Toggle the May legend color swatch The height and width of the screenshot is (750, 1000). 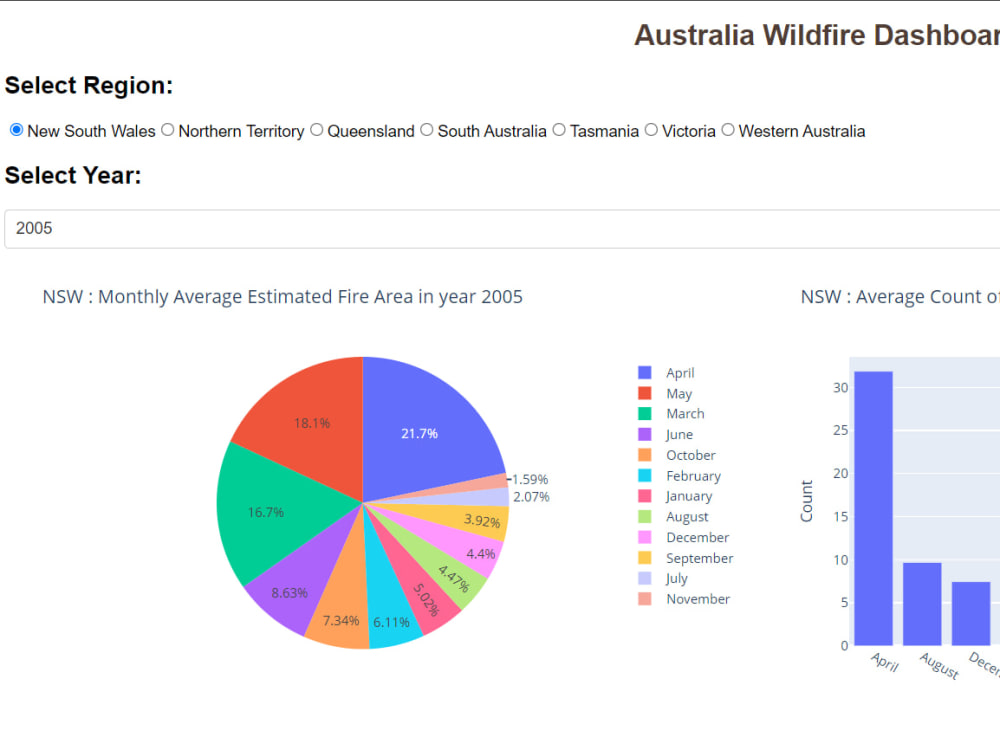(645, 393)
